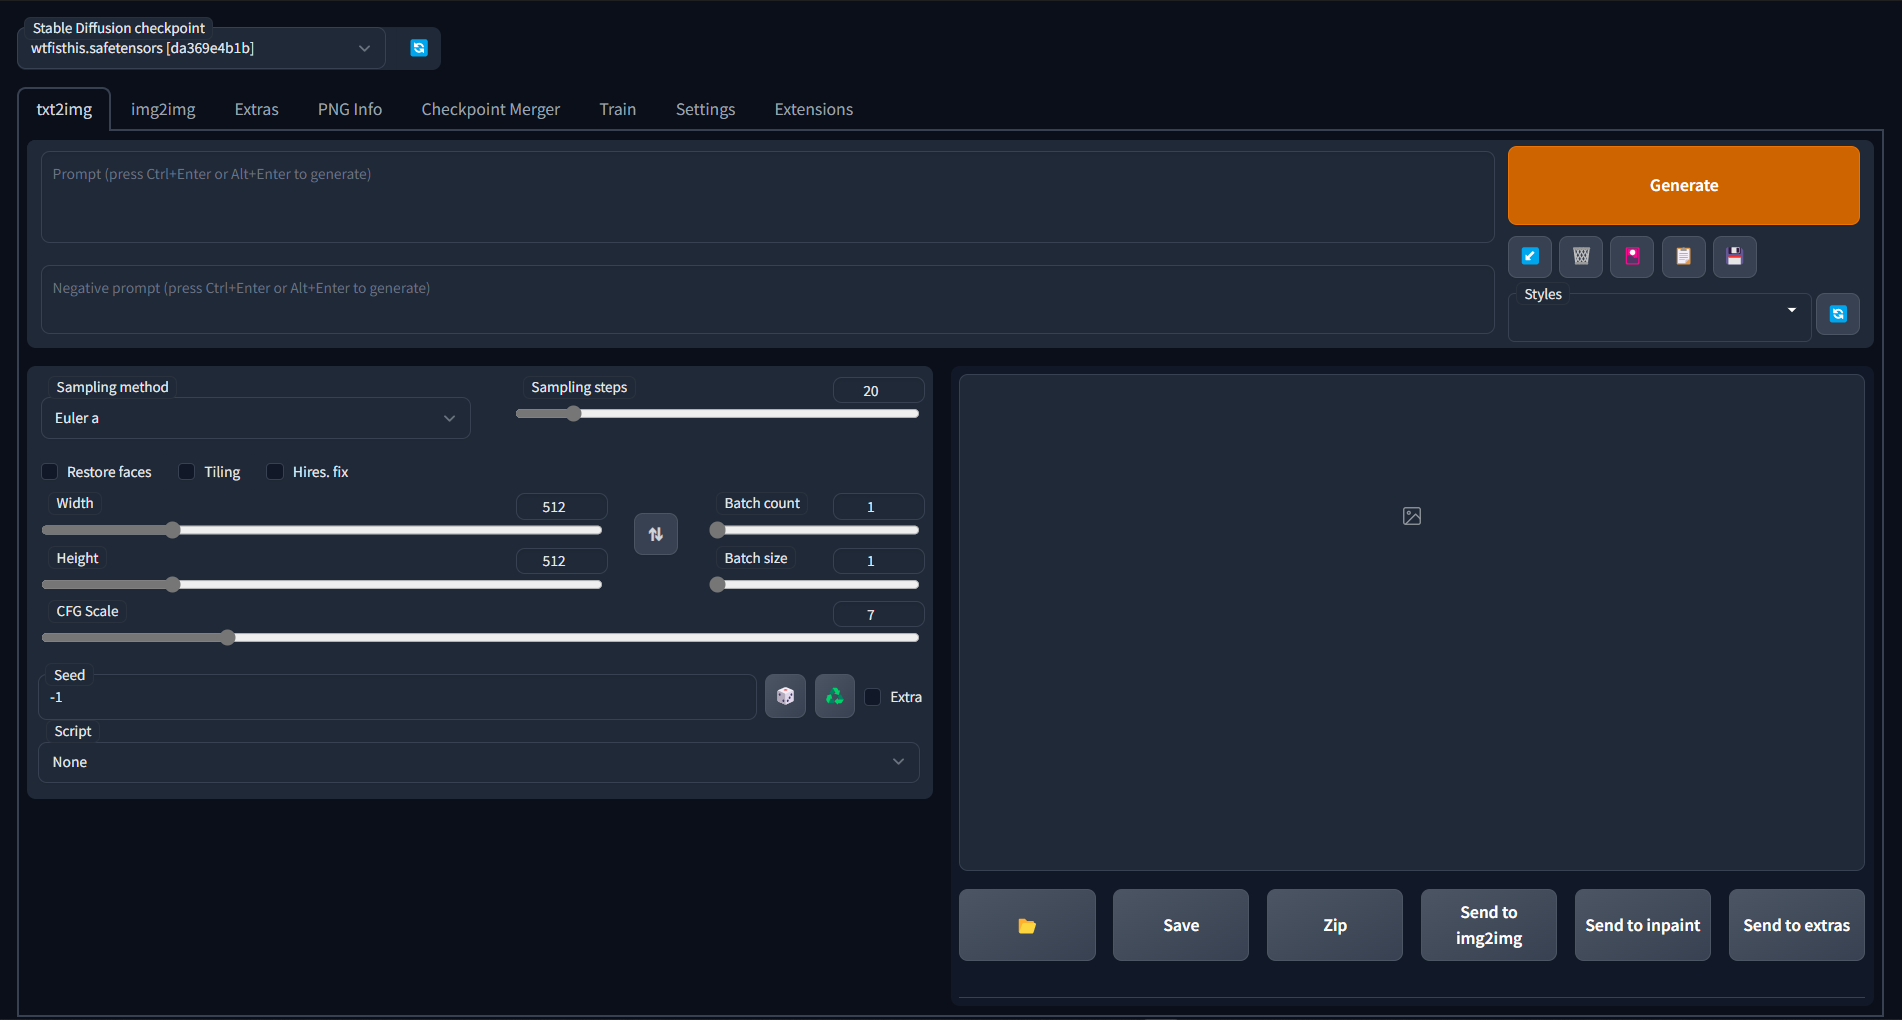This screenshot has width=1902, height=1020.
Task: Open the Script dropdown
Action: pyautogui.click(x=478, y=762)
